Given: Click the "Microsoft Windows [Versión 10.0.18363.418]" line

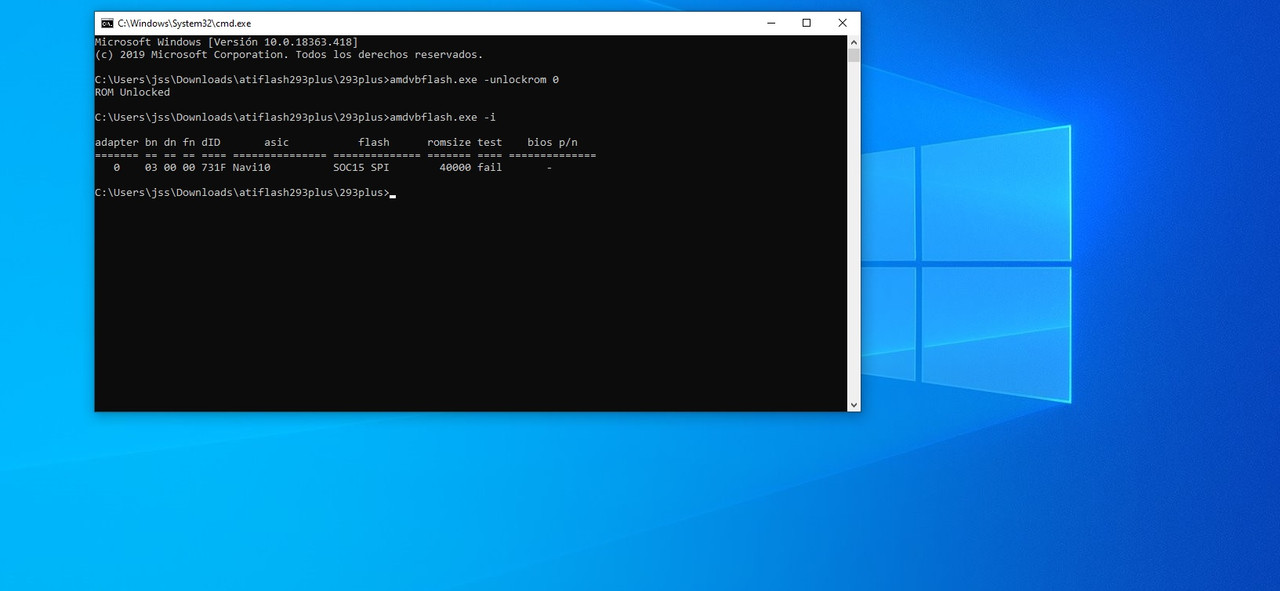Looking at the screenshot, I should tap(226, 42).
